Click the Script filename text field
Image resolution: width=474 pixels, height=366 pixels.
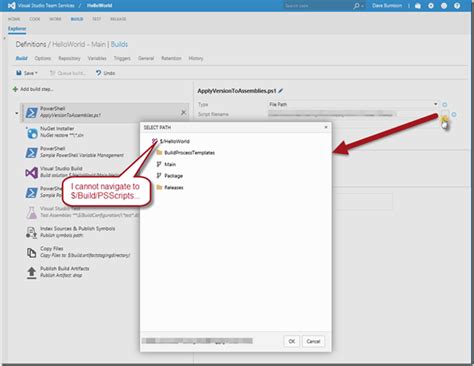click(353, 114)
